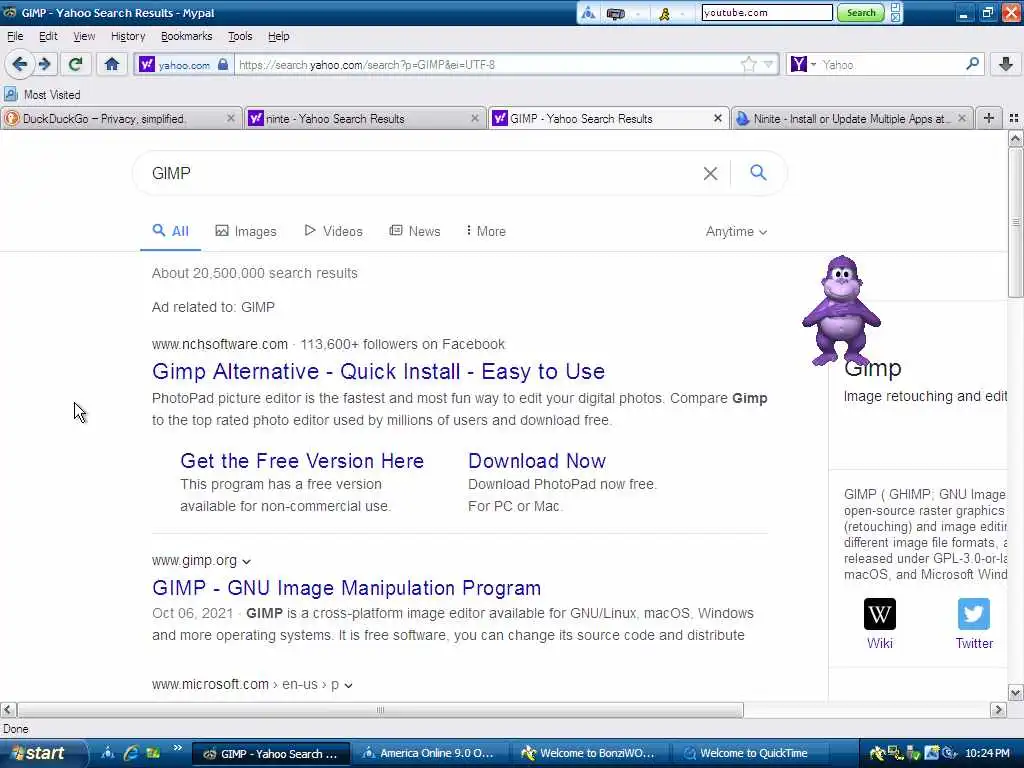1024x768 pixels.
Task: Expand the www.microsoft.com result chevron
Action: coord(349,686)
